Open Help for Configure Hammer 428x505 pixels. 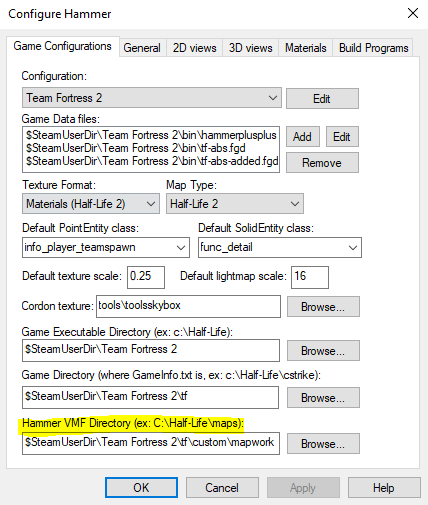(x=384, y=488)
